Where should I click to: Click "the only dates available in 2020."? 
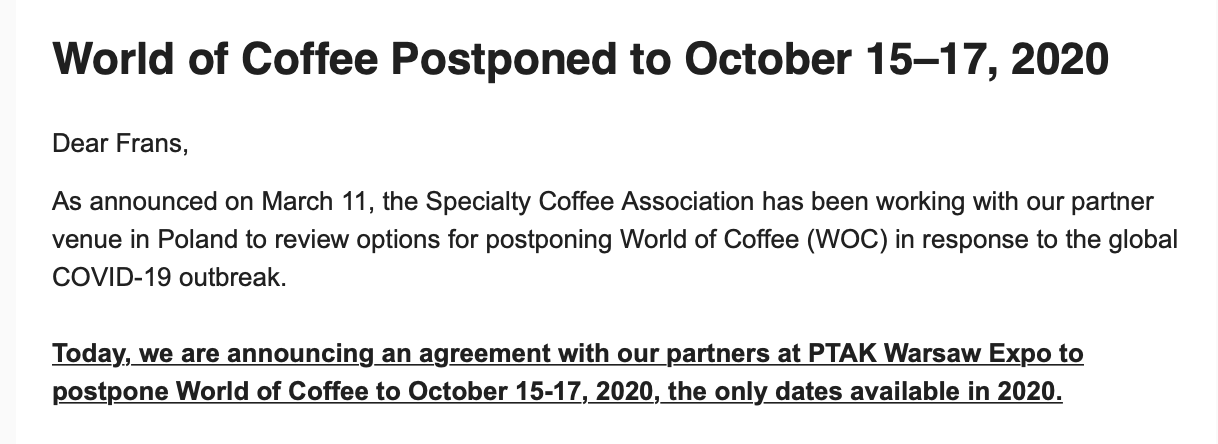tap(864, 390)
